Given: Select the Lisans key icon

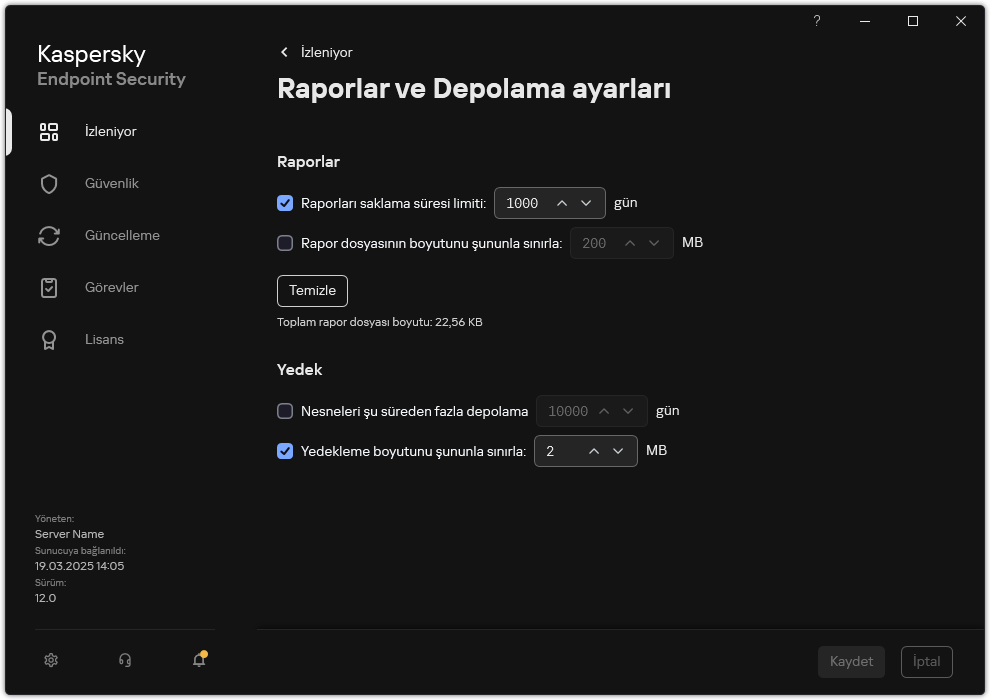Looking at the screenshot, I should tap(48, 339).
